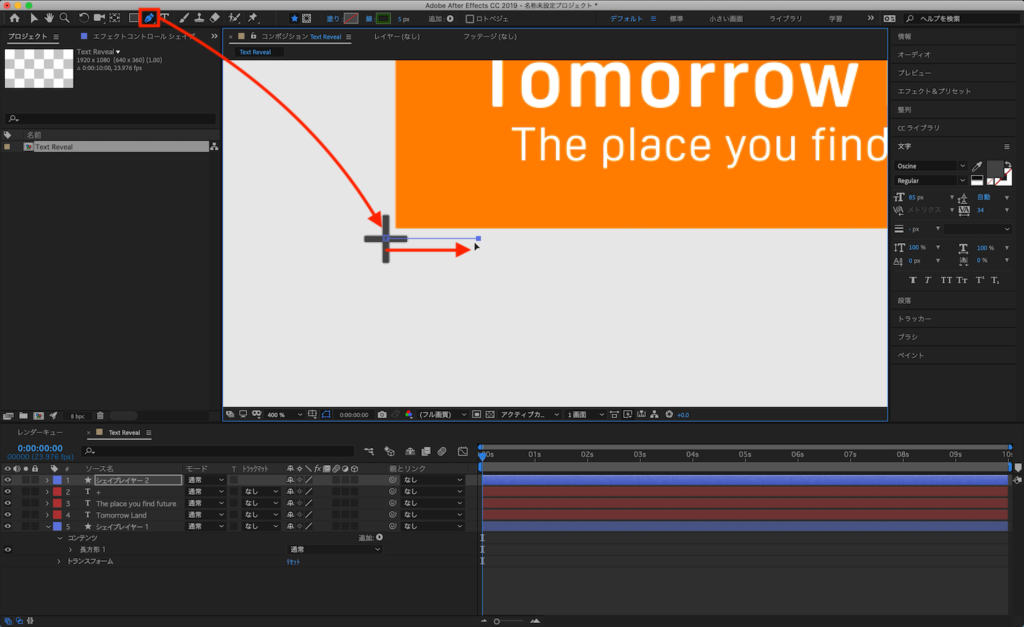Toggle visibility of 長方形 1 shape
Screen dimensions: 1024x627
tap(8, 550)
